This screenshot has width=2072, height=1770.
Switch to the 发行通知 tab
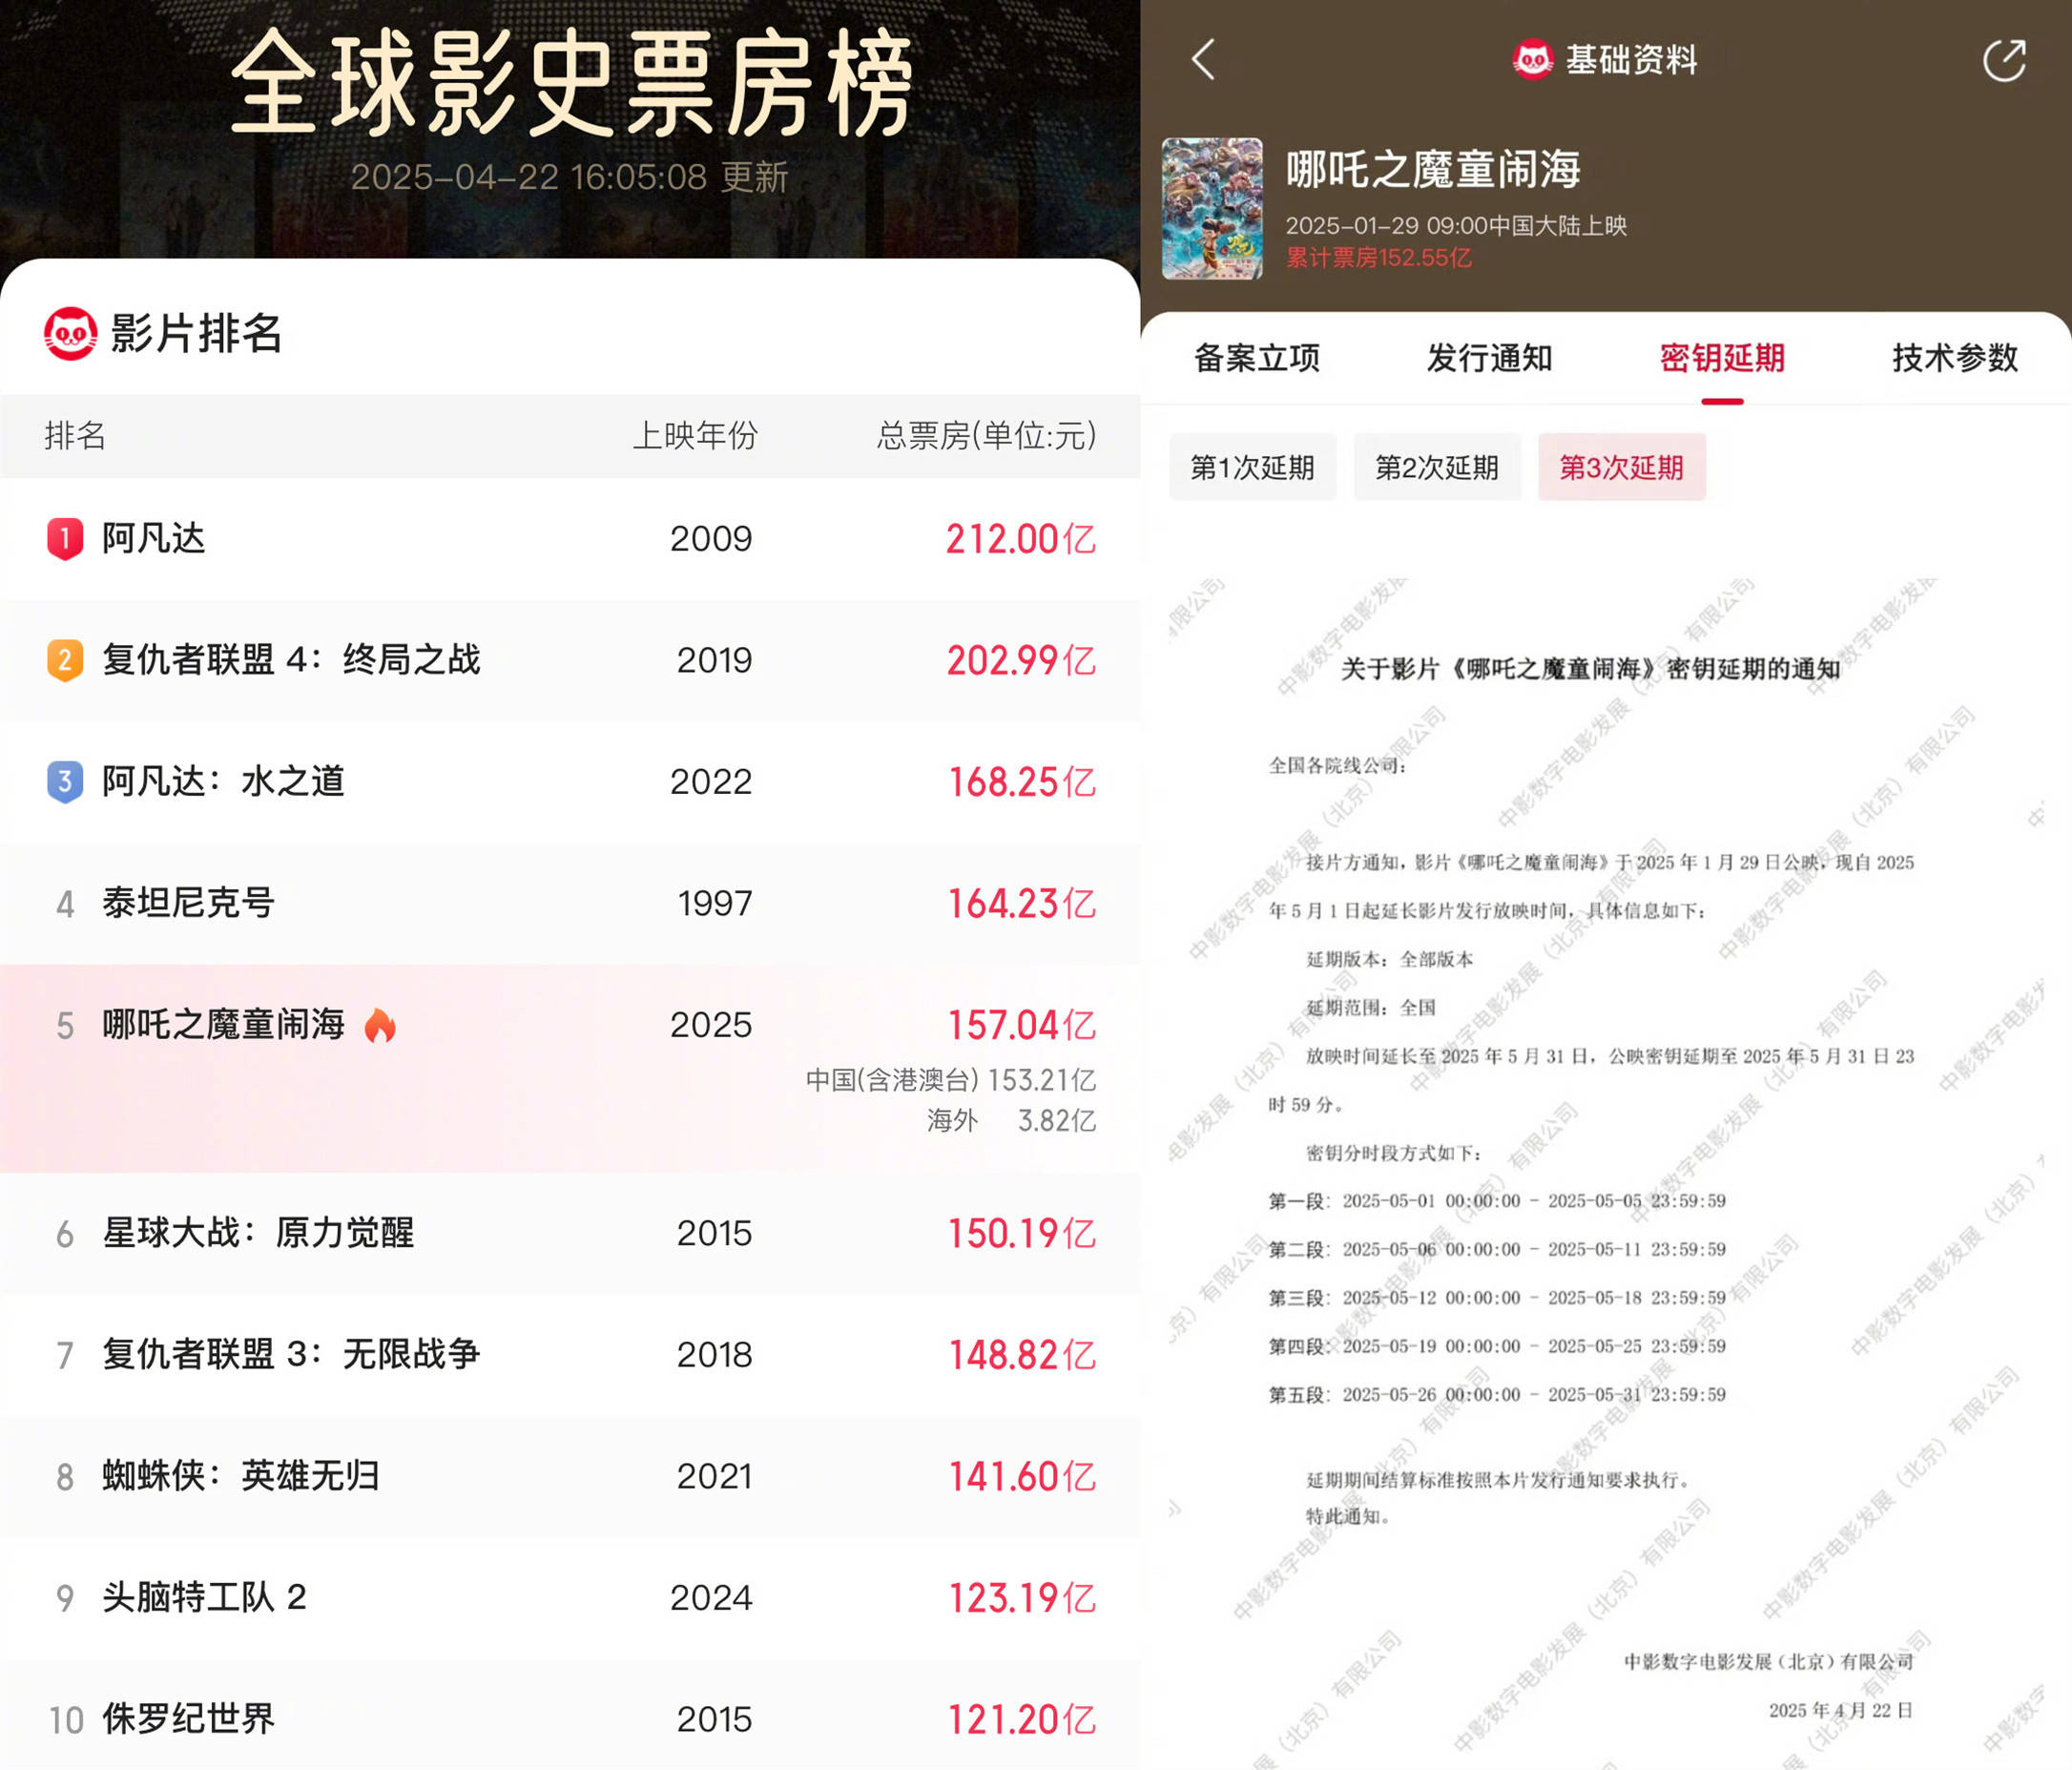[1489, 358]
